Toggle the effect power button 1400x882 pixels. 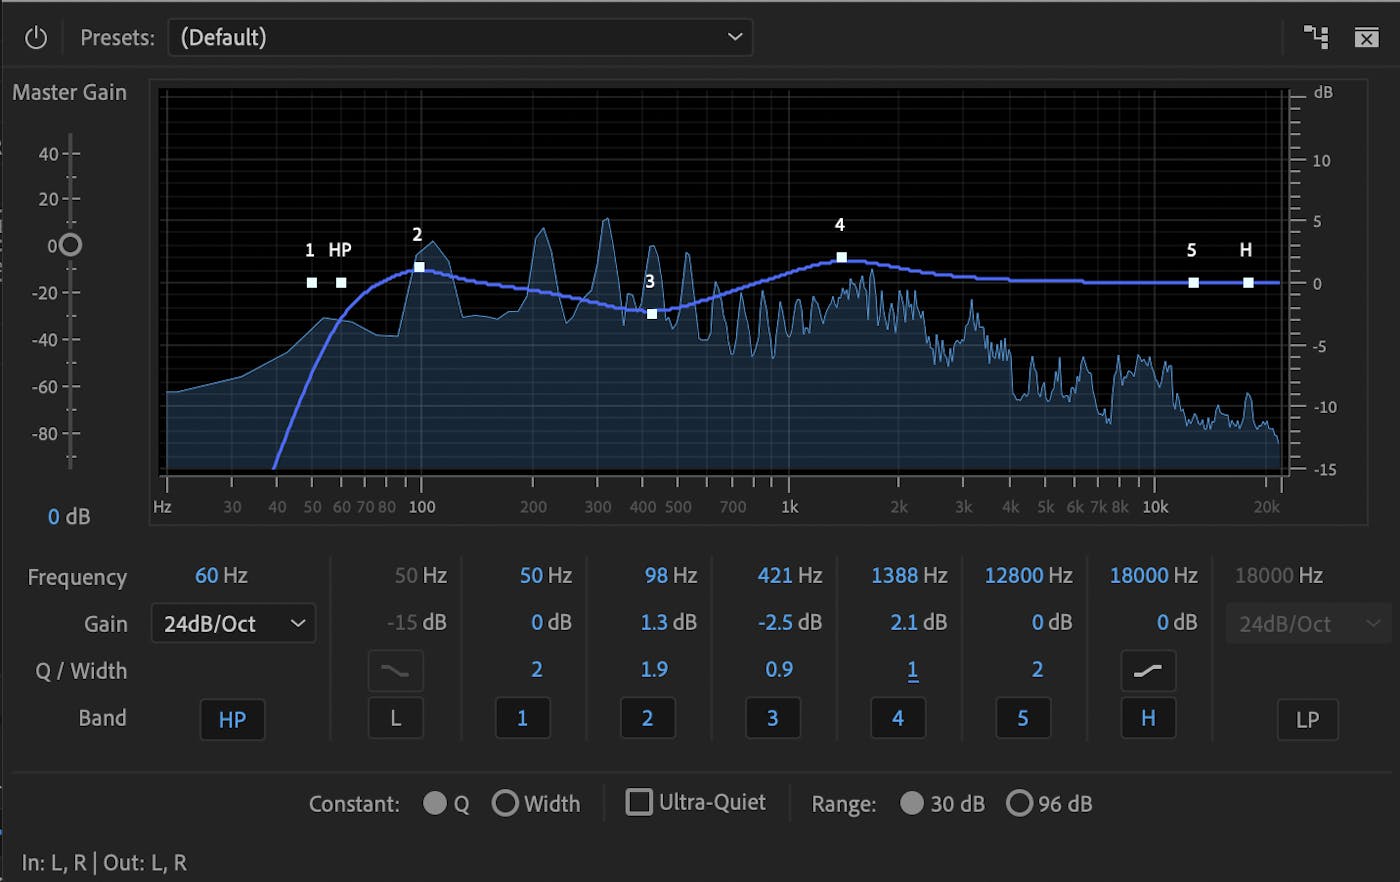[x=36, y=38]
